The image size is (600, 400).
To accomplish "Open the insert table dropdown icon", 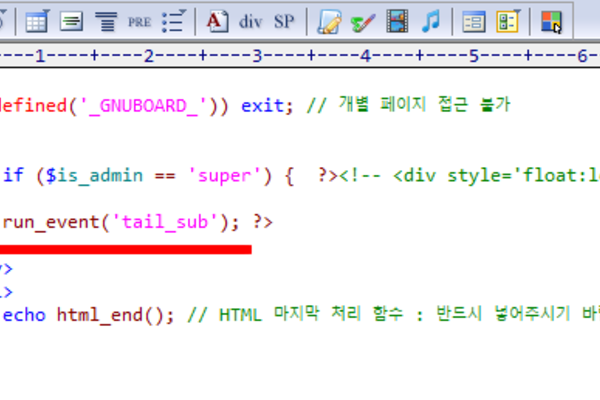I will 39,20.
